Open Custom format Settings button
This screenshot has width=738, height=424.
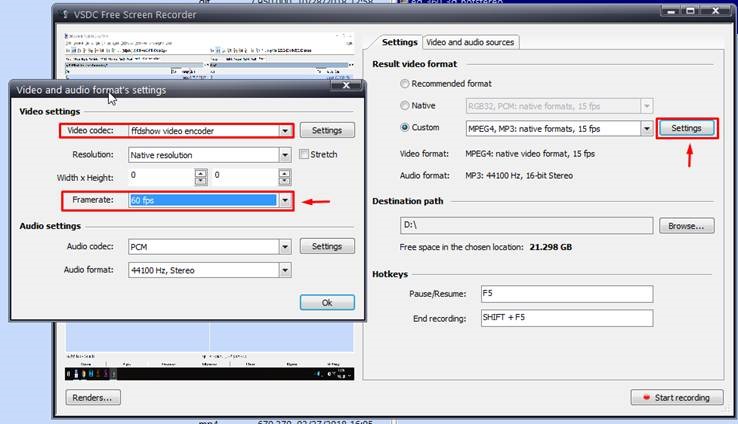tap(686, 128)
